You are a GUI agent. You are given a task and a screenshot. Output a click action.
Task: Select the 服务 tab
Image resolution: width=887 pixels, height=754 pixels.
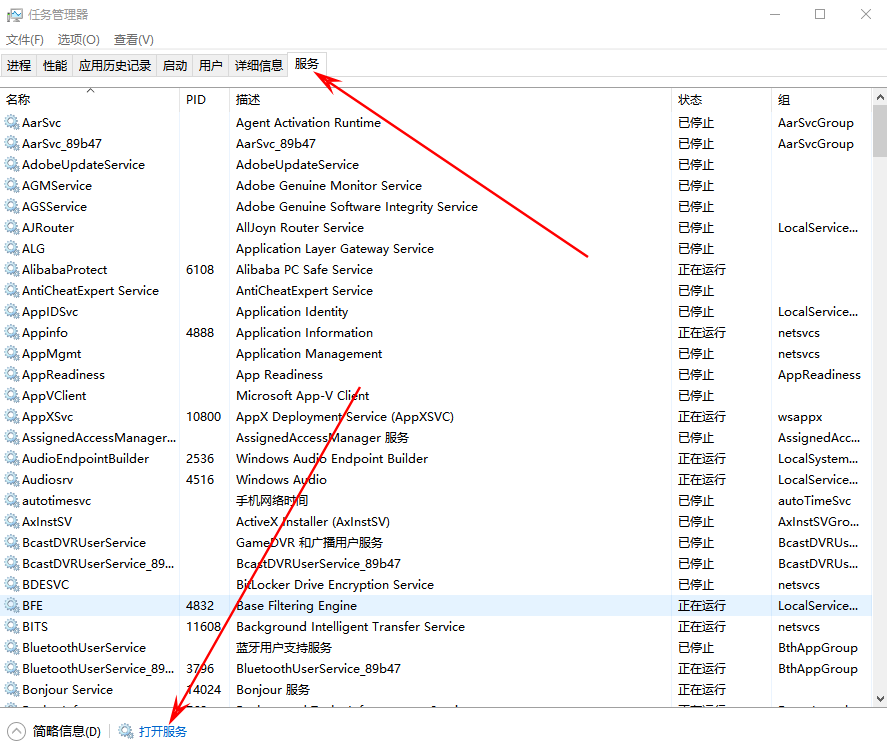(307, 64)
